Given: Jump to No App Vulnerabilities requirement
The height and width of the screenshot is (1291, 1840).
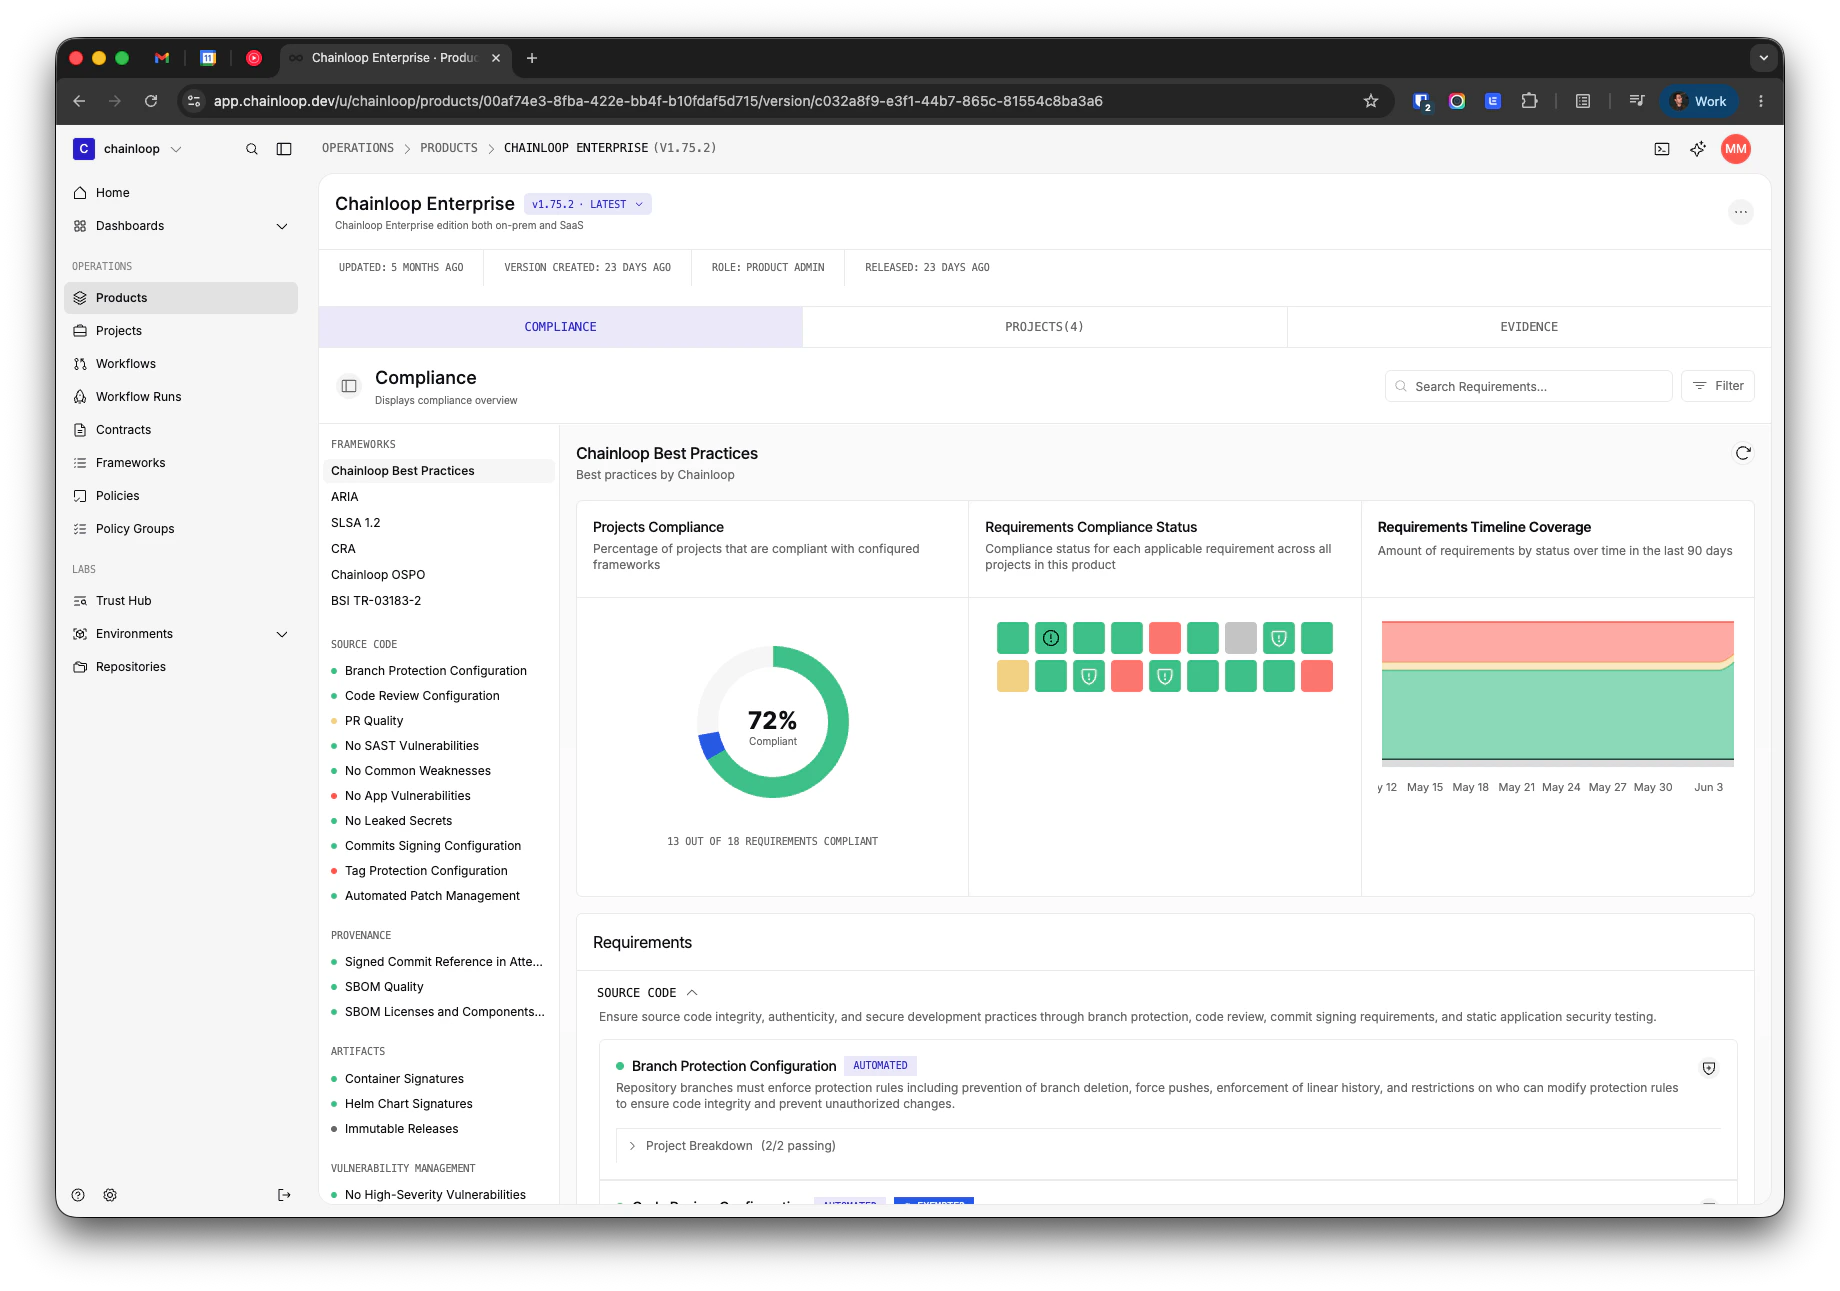Looking at the screenshot, I should click(407, 796).
